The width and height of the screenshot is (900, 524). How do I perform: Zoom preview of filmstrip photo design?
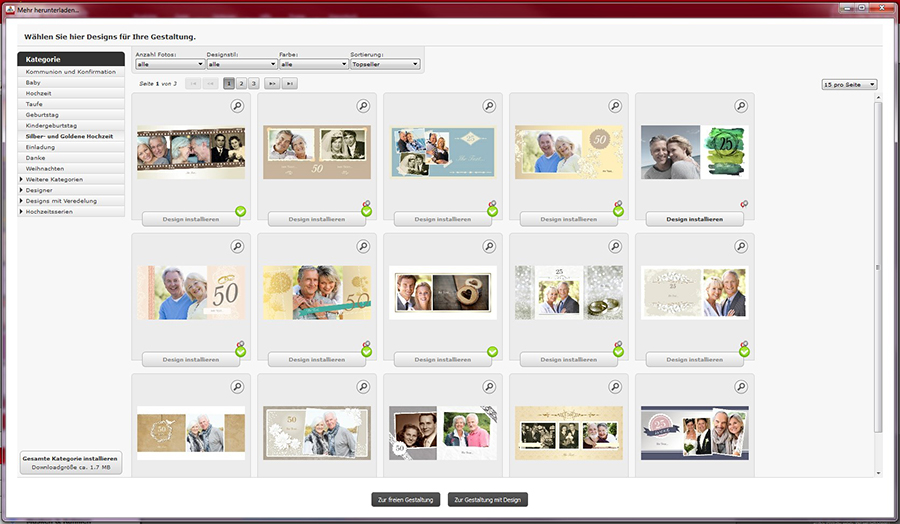pos(237,106)
